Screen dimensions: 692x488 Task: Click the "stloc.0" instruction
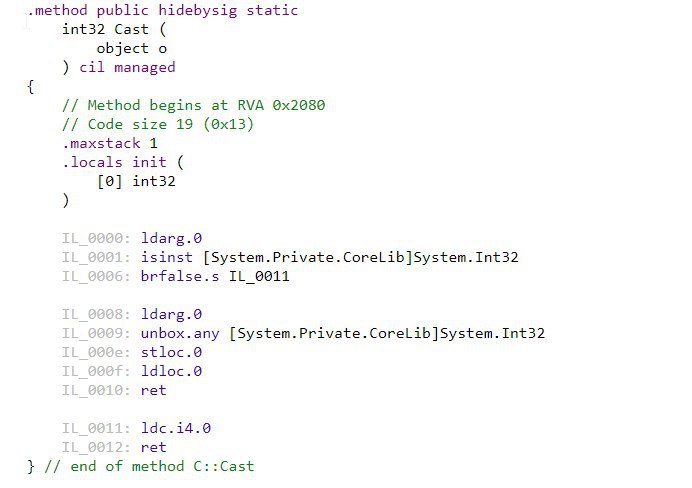(171, 352)
